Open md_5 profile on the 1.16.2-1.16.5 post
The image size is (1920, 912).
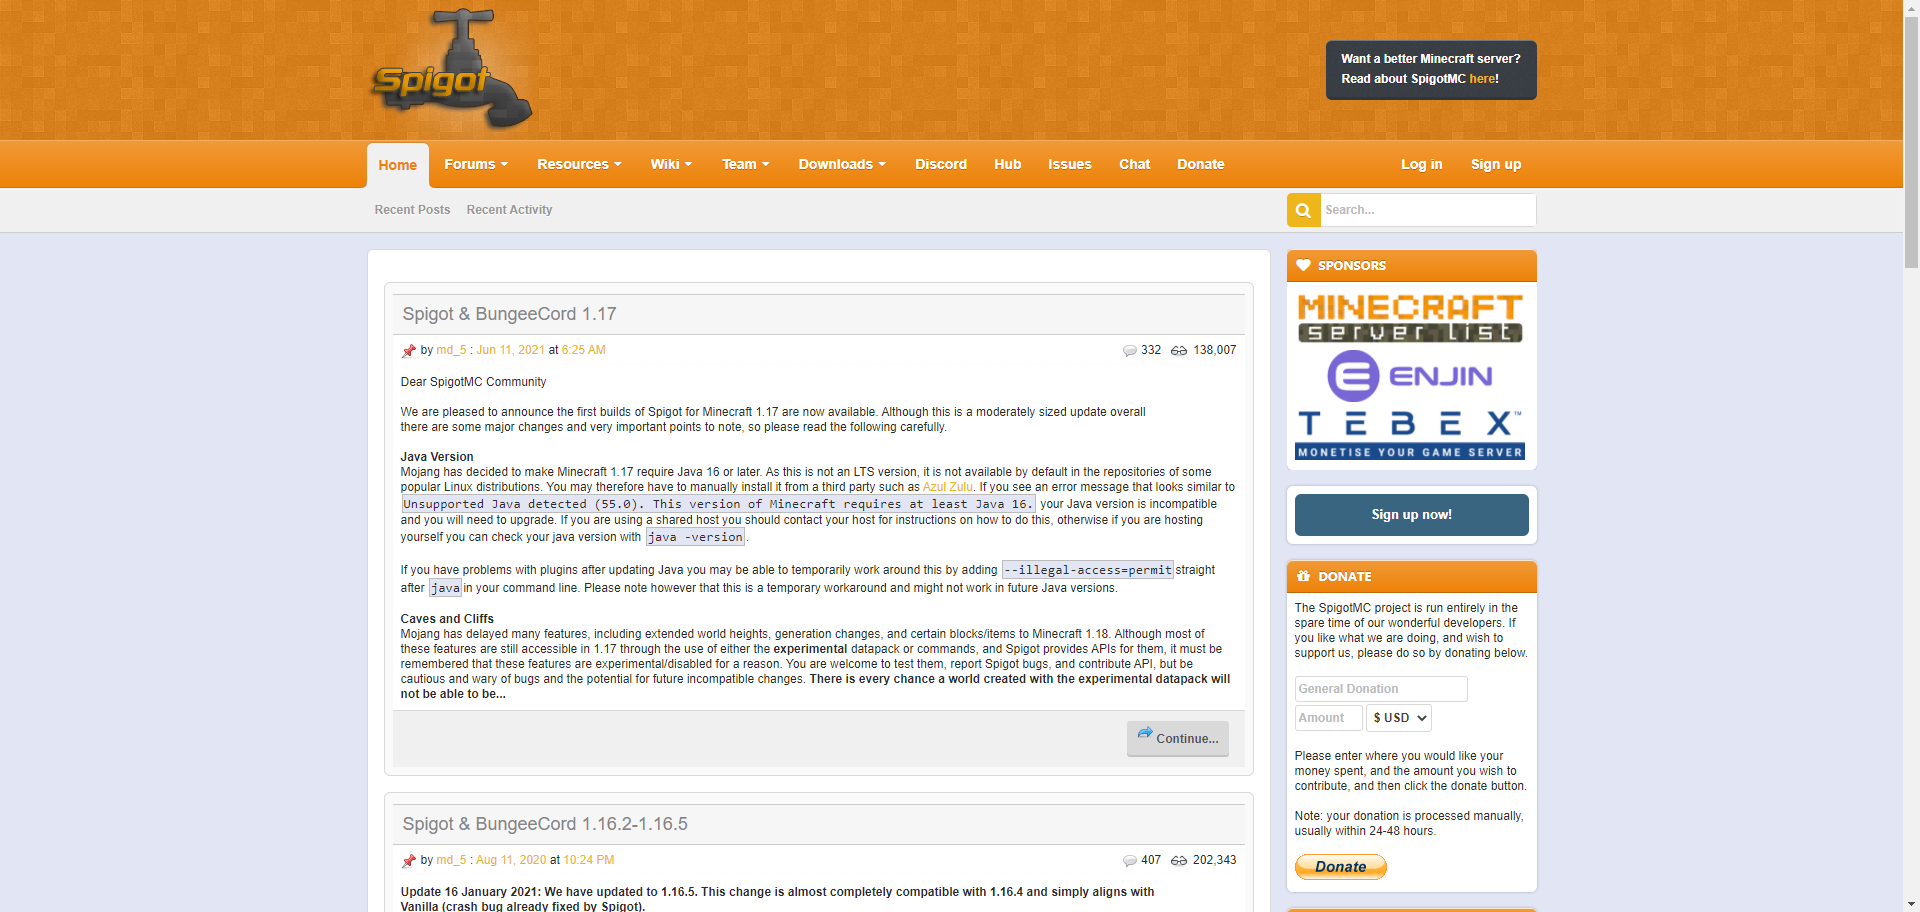451,861
